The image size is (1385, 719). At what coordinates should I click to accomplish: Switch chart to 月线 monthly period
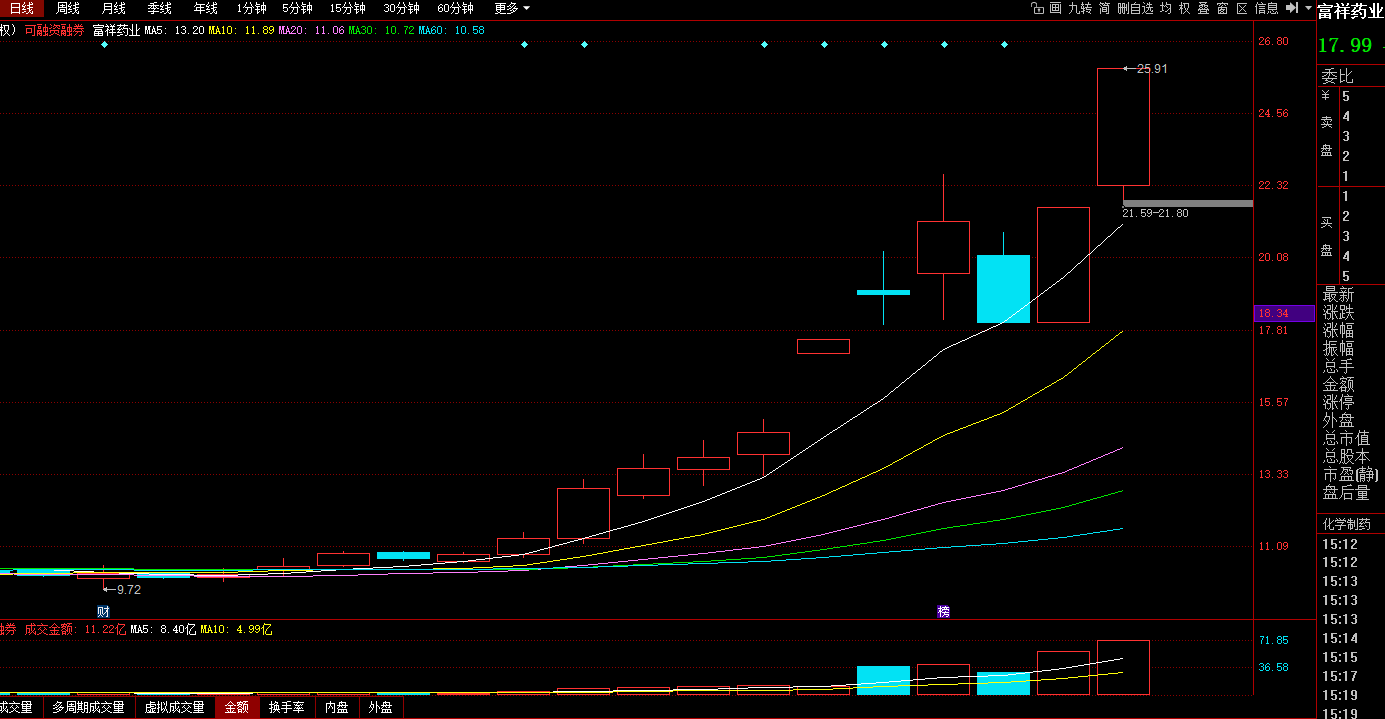pyautogui.click(x=114, y=8)
